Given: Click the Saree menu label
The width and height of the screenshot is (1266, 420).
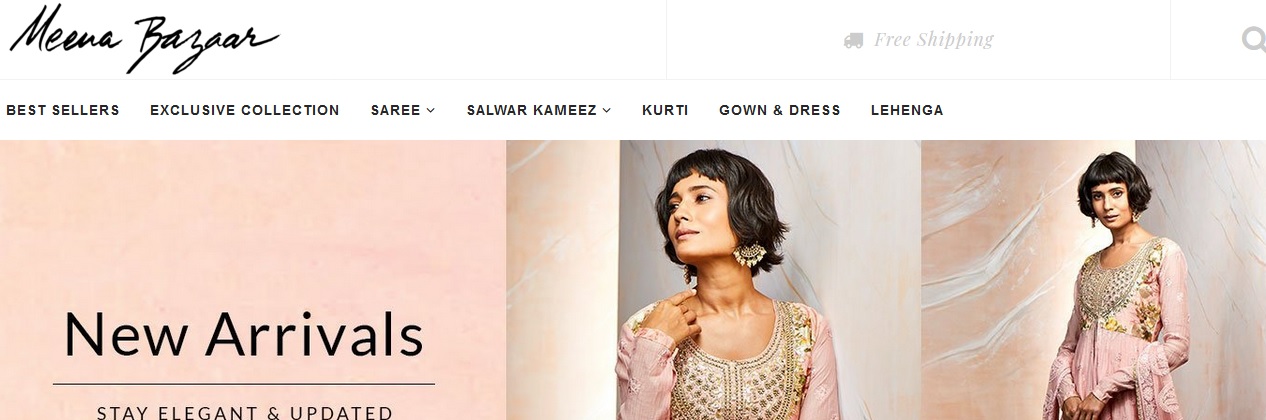Looking at the screenshot, I should coord(396,110).
